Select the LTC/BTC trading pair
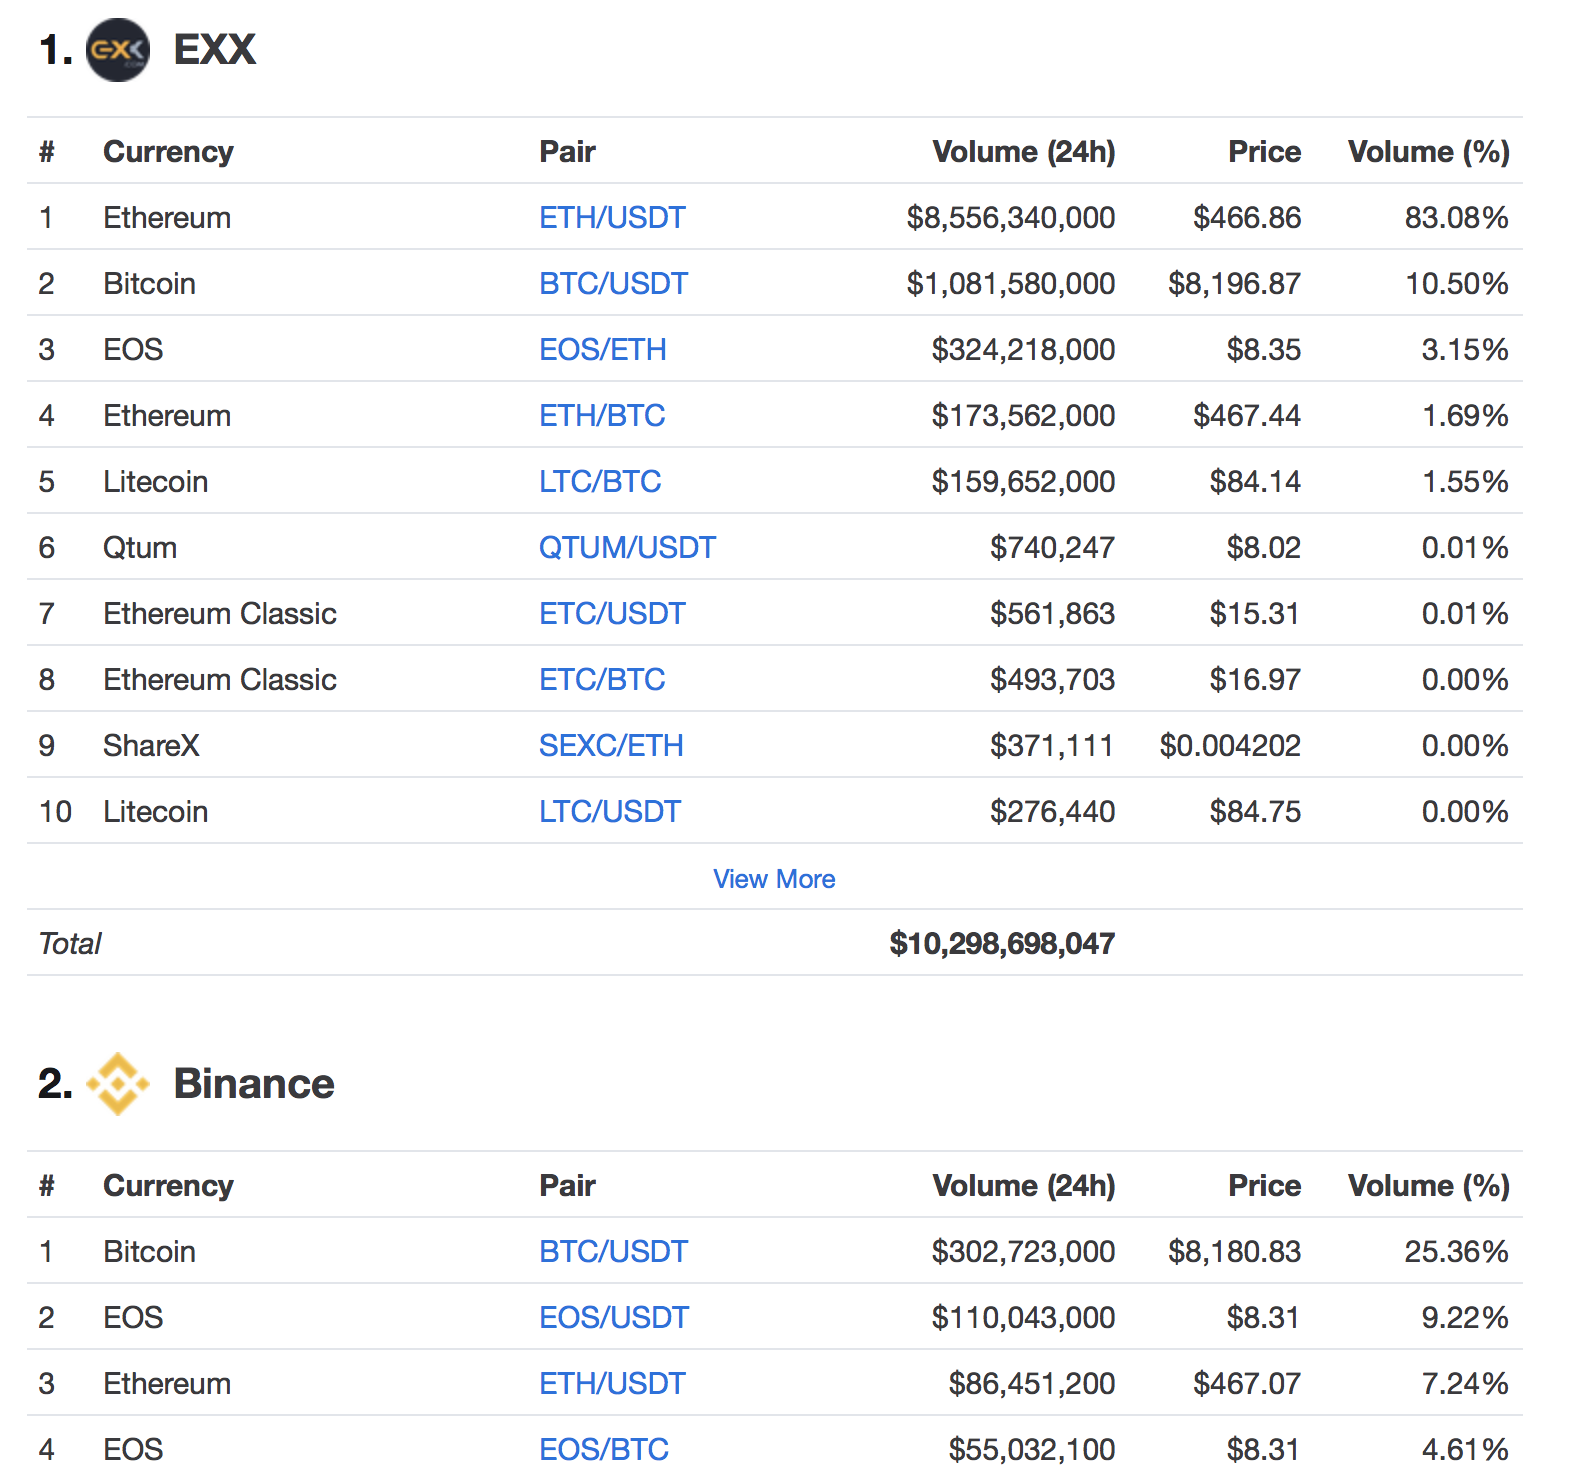The width and height of the screenshot is (1574, 1476). [600, 481]
